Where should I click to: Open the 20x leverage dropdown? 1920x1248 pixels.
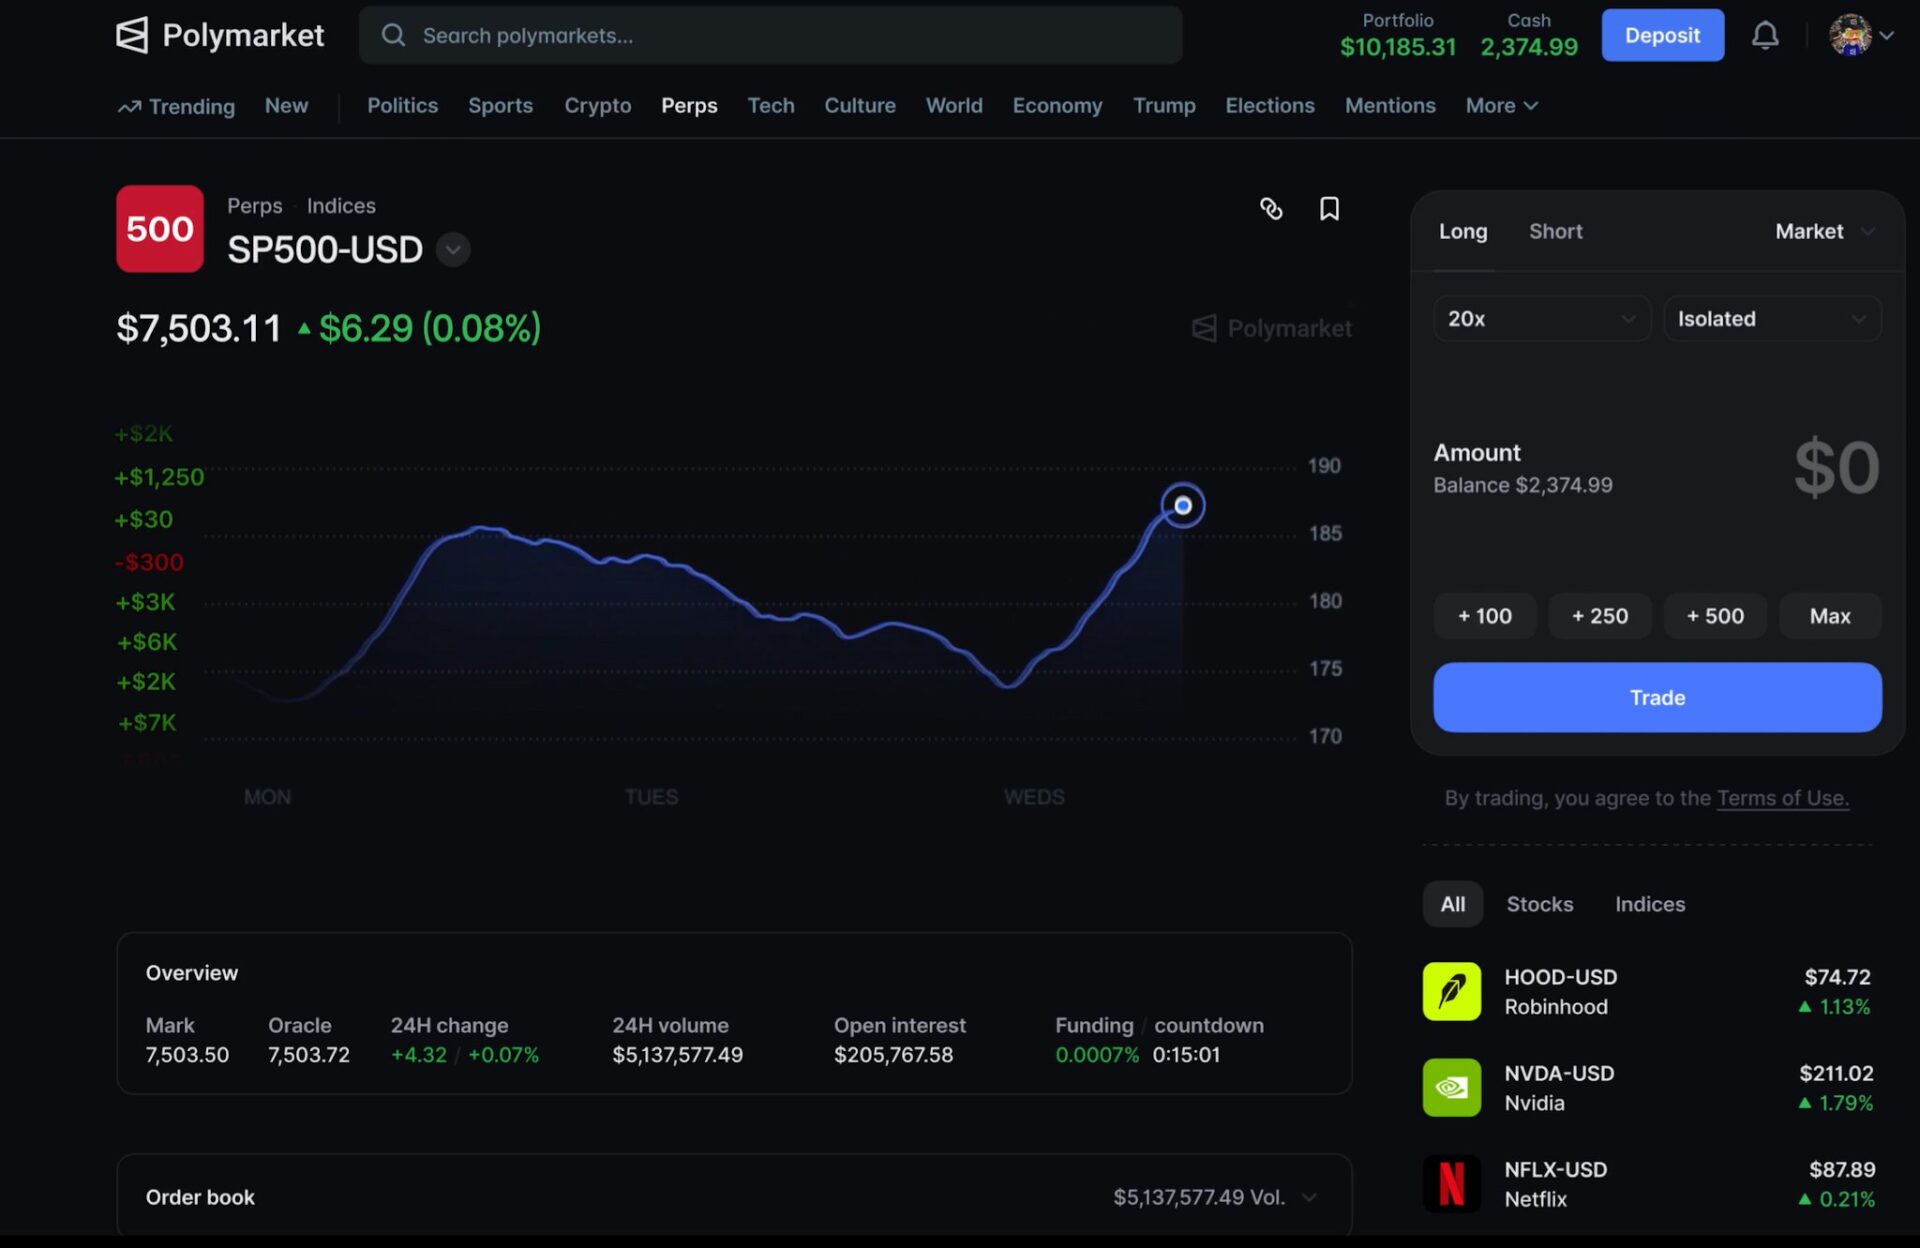pos(1541,318)
